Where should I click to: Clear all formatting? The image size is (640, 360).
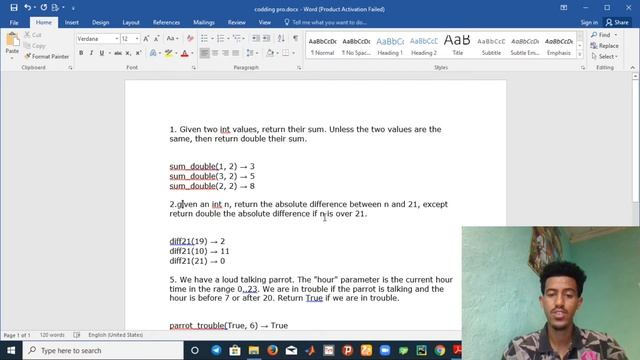point(190,39)
